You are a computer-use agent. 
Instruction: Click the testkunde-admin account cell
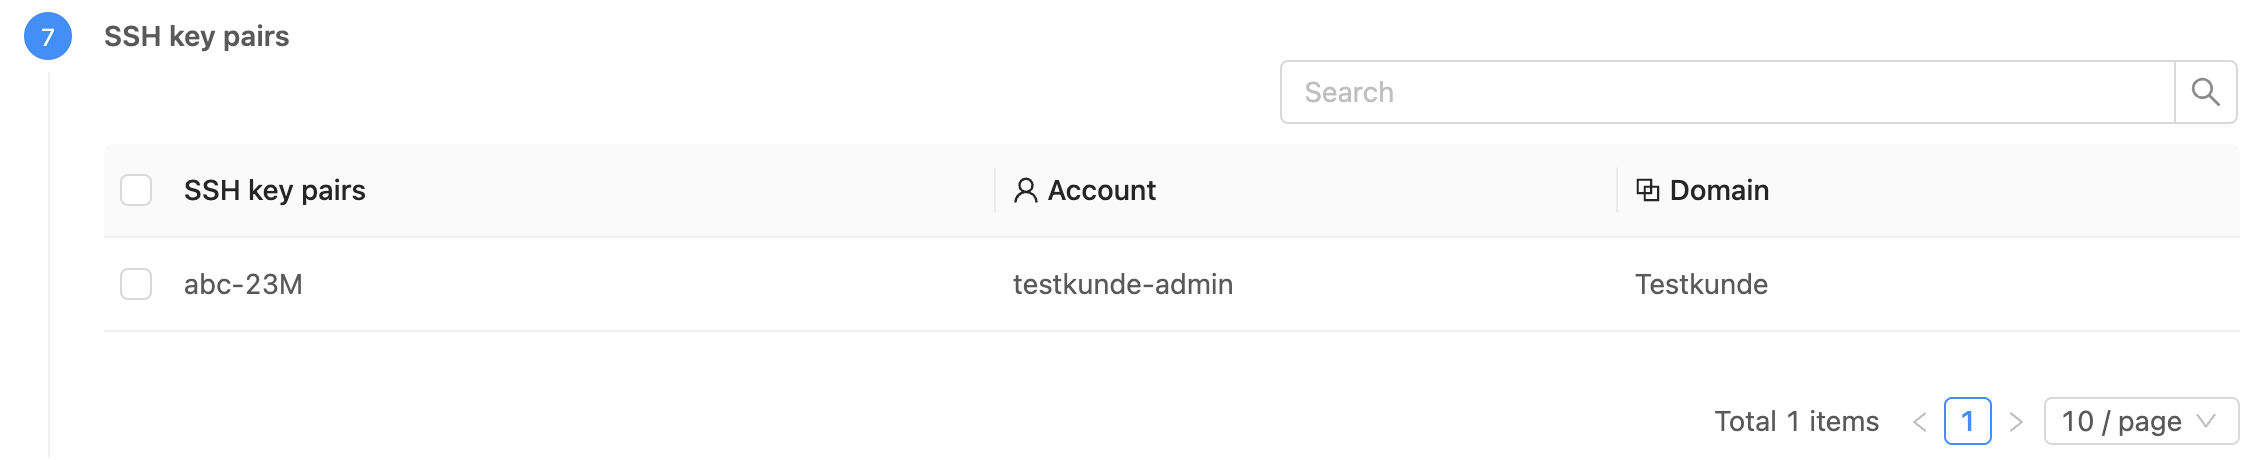1122,284
